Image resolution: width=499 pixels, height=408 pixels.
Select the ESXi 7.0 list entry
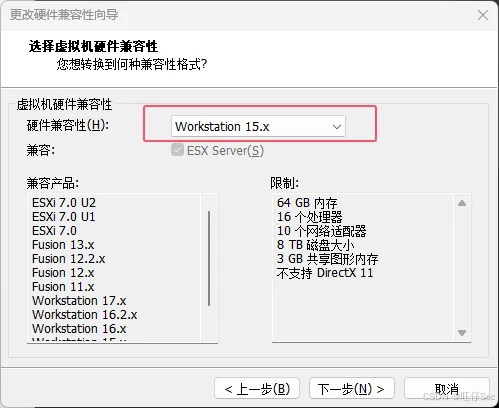tap(54, 231)
